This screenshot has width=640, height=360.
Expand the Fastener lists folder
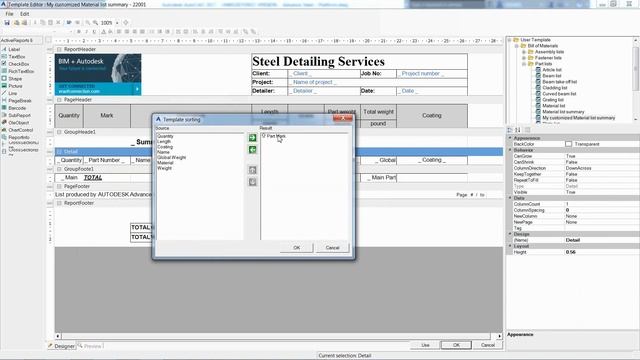pos(524,58)
